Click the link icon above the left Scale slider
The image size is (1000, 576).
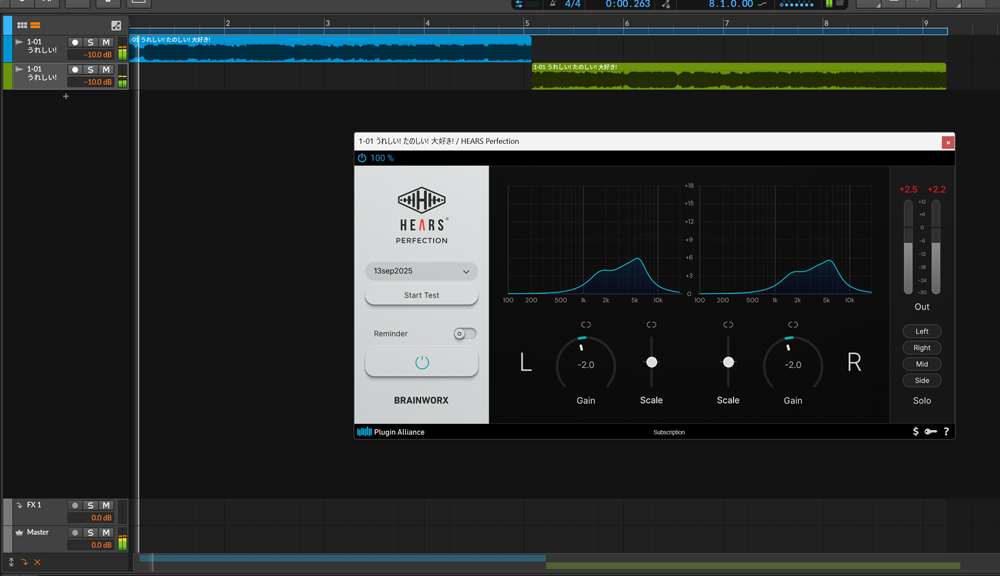tap(651, 325)
